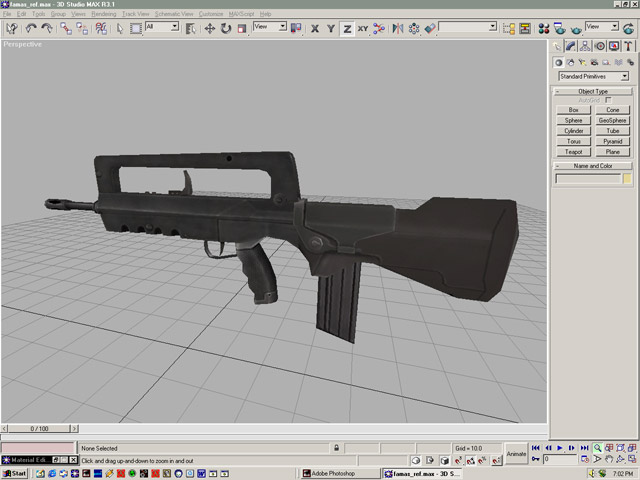The image size is (640, 480).
Task: Create a Teapot primitive
Action: pyautogui.click(x=573, y=152)
